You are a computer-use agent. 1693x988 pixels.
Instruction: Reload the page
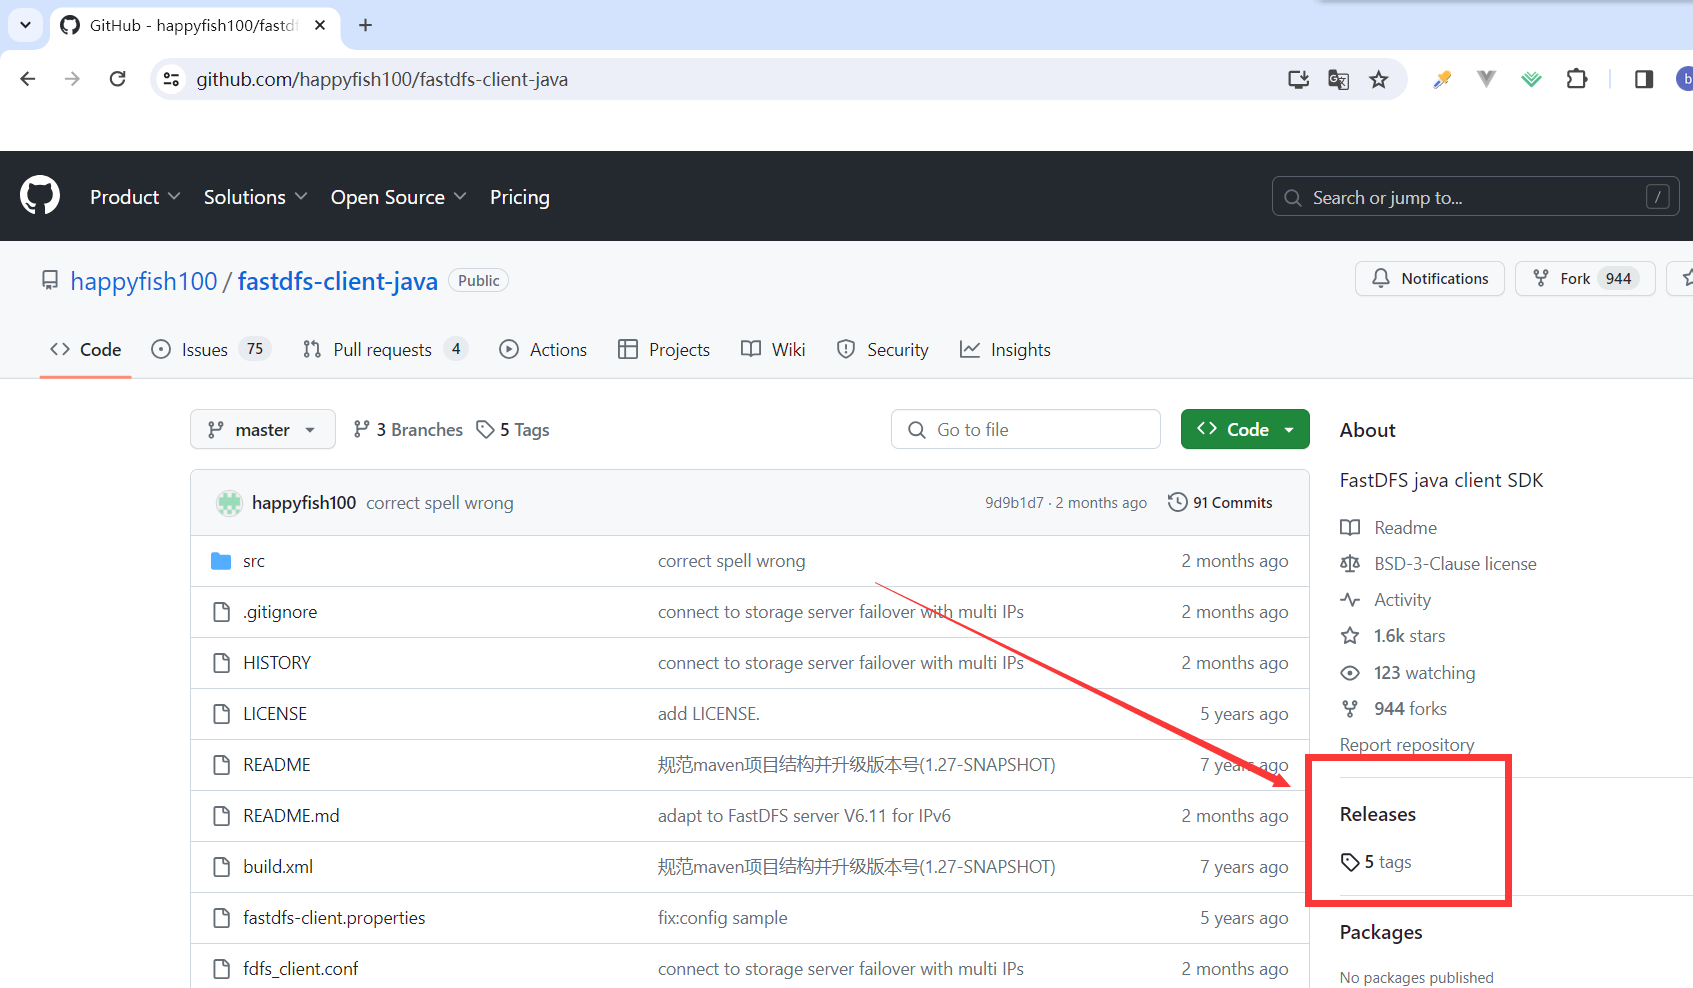pos(117,79)
